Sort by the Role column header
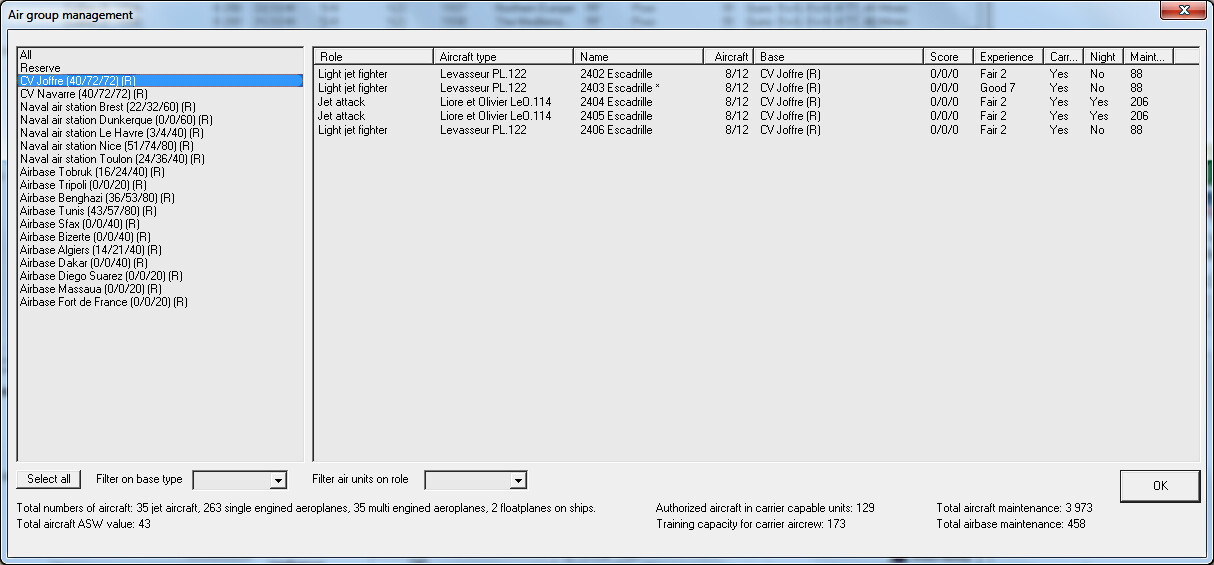 (x=373, y=57)
